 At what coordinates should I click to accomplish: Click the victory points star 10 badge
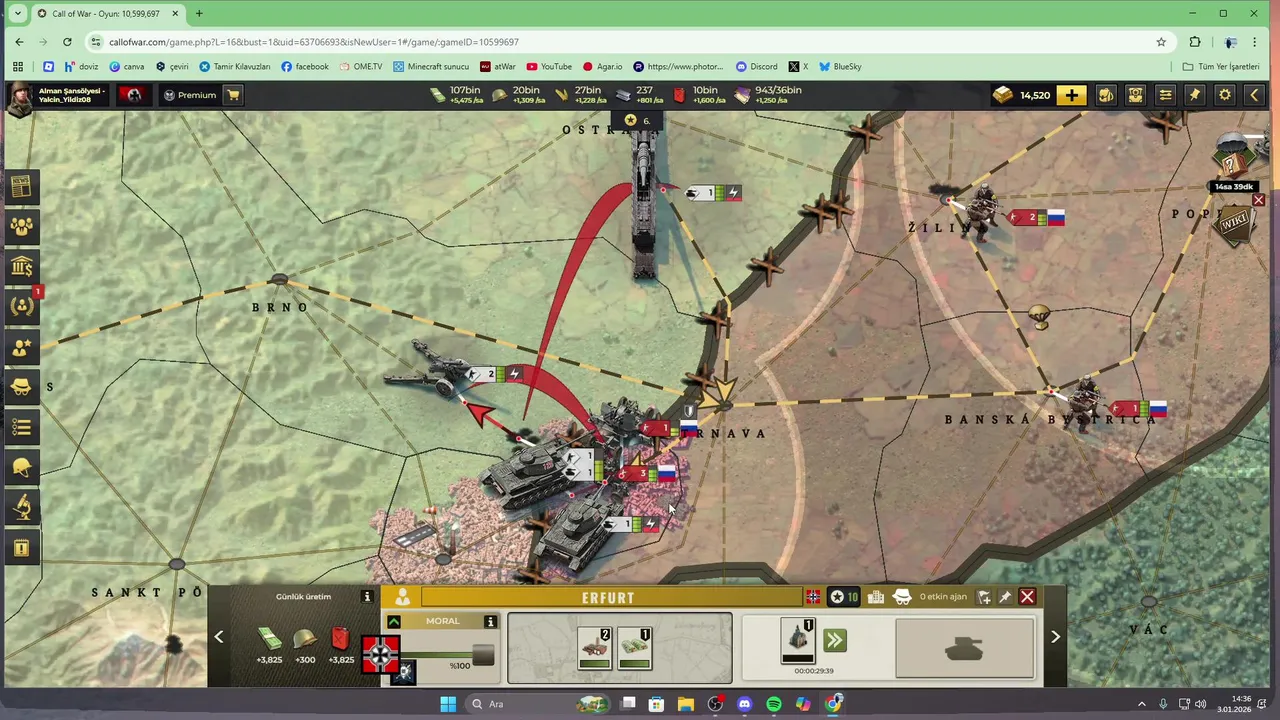tap(844, 597)
